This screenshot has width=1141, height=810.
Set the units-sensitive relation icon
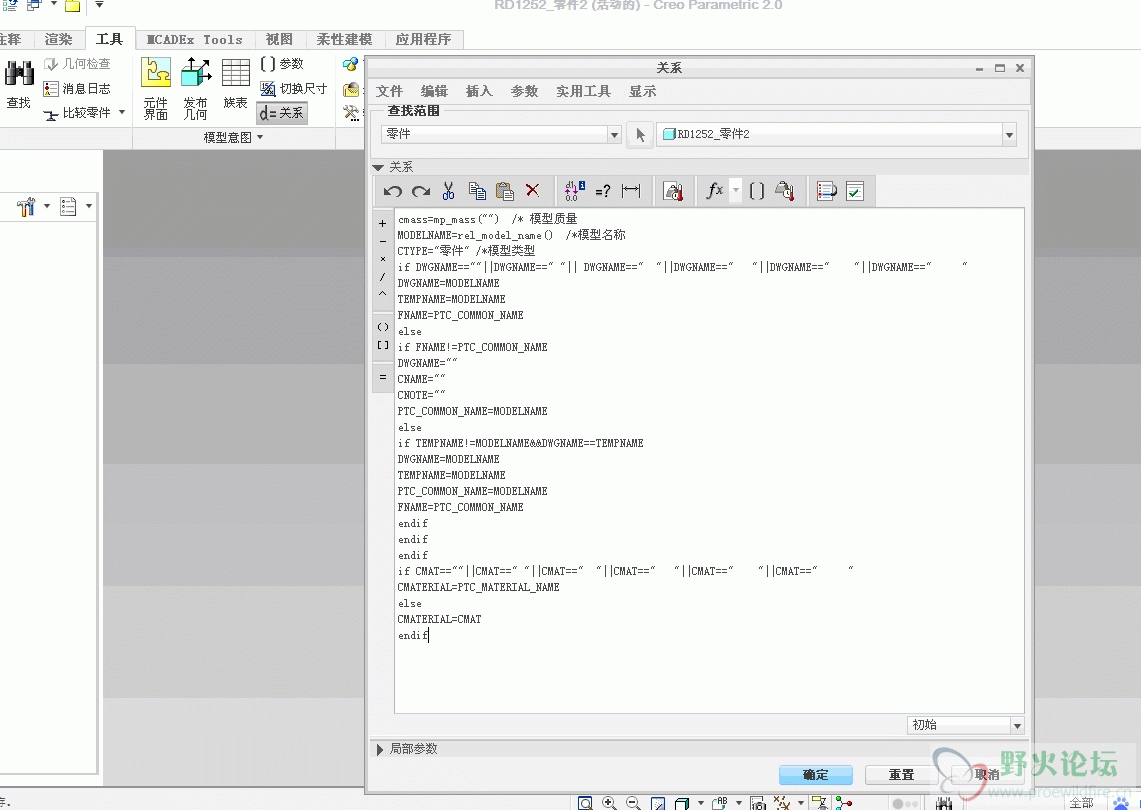[x=673, y=191]
